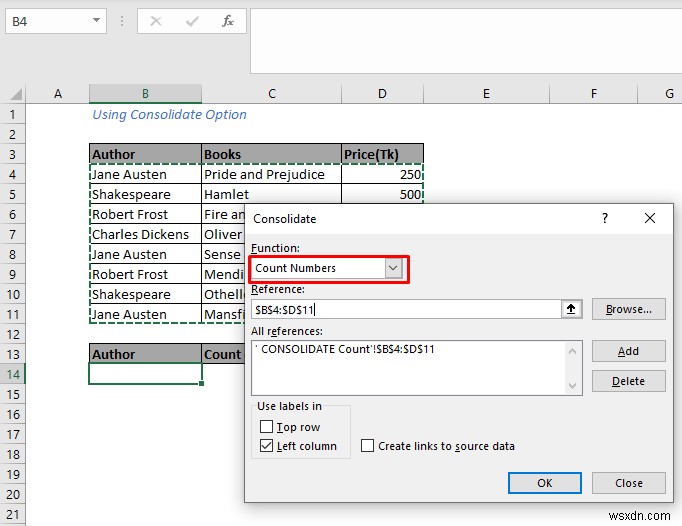Click the Jane Austen cell in row 11

145,315
